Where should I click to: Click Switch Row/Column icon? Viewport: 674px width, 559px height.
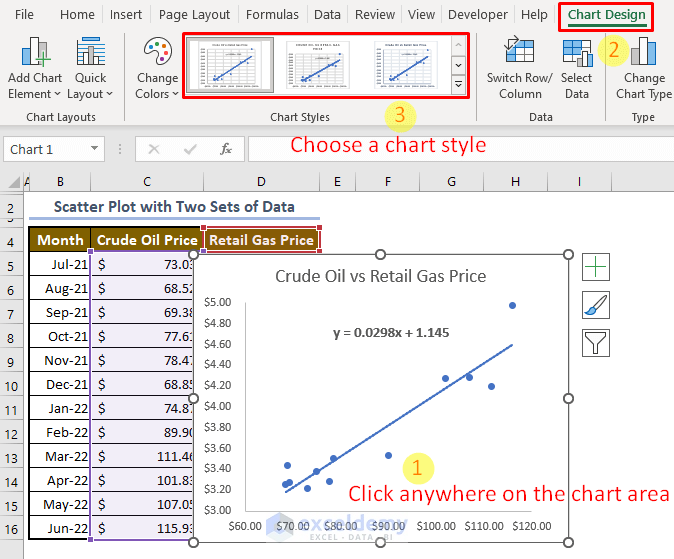tap(519, 52)
